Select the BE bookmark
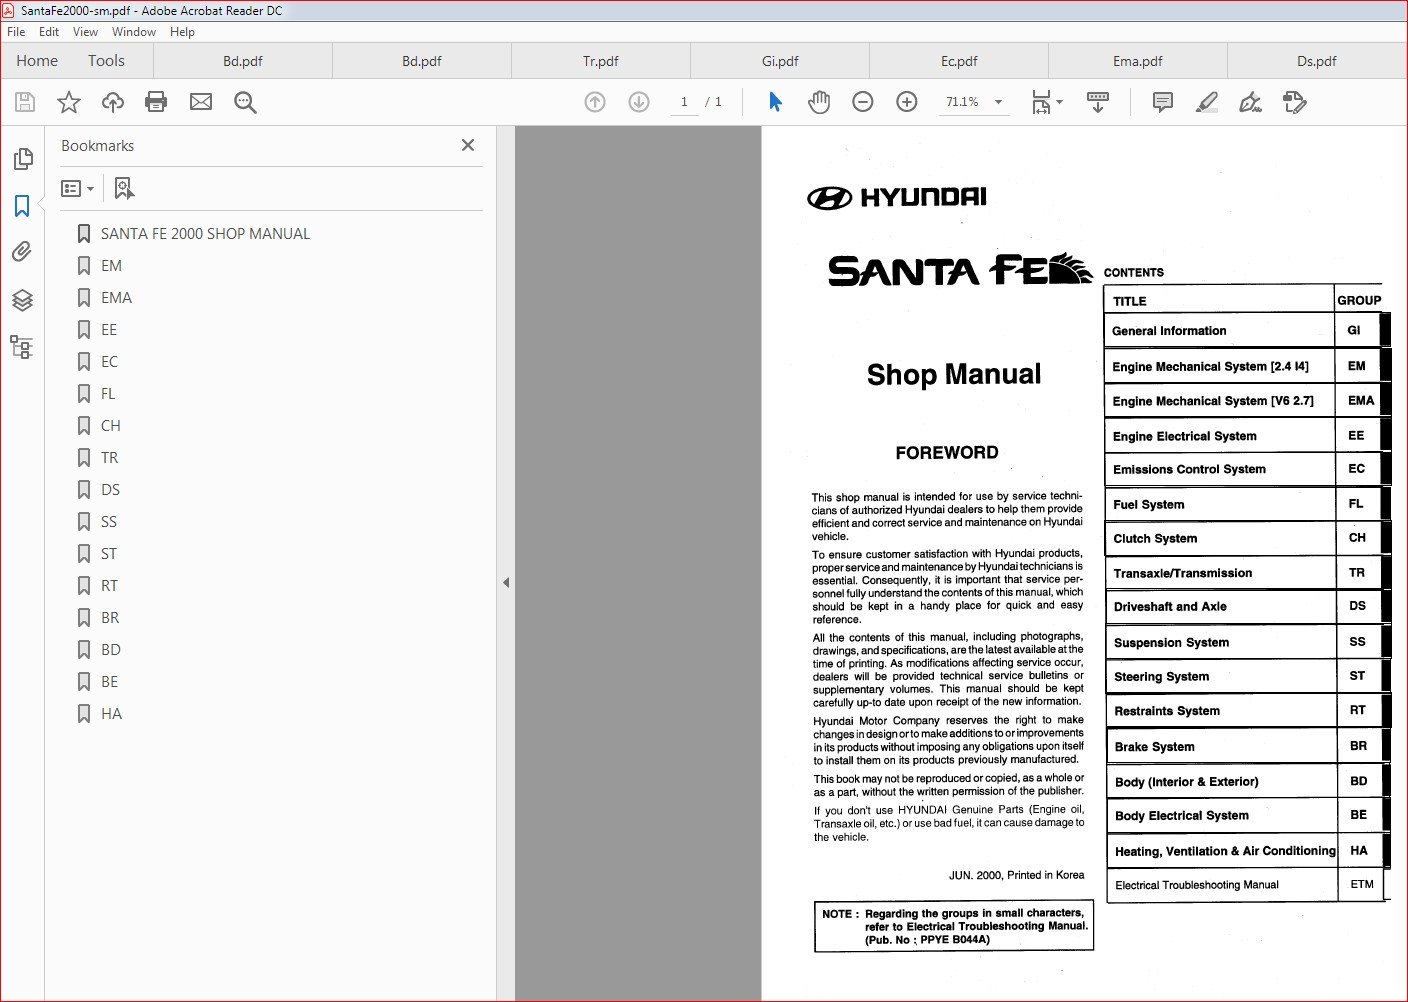1408x1002 pixels. coord(109,682)
